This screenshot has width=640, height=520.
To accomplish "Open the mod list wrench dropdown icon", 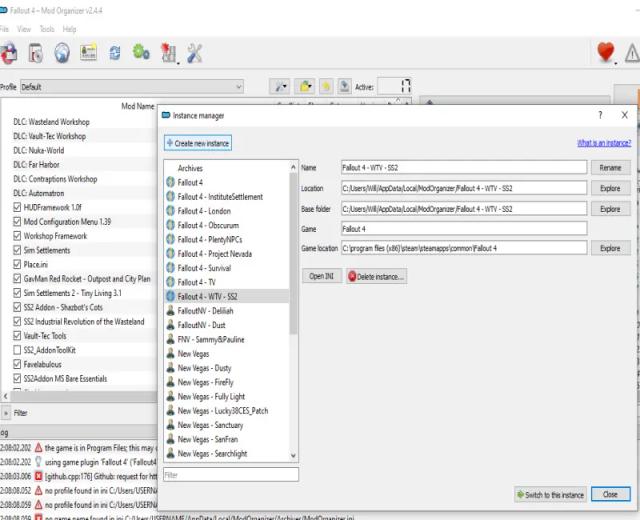I will pyautogui.click(x=280, y=87).
